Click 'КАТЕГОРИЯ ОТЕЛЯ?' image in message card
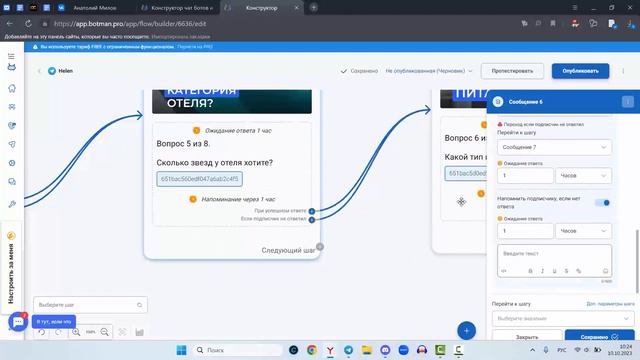The image size is (640, 360). click(x=232, y=101)
